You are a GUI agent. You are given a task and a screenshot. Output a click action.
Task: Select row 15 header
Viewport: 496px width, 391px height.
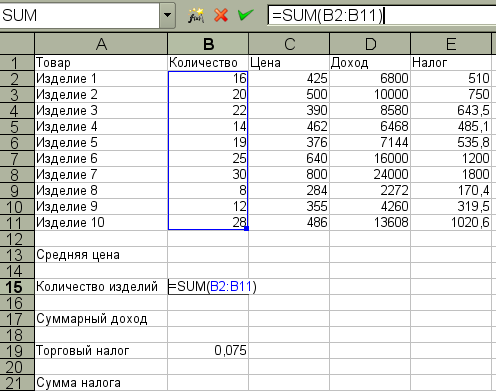point(17,287)
